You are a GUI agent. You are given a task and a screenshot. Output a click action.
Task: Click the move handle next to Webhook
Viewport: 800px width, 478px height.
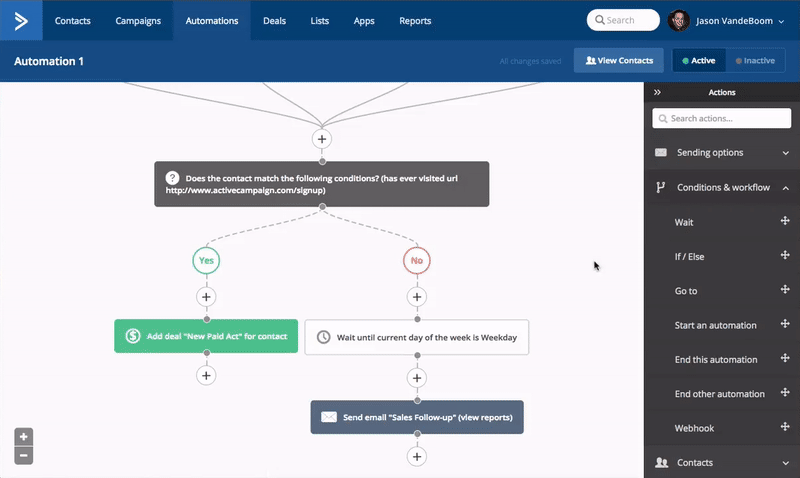[785, 426]
